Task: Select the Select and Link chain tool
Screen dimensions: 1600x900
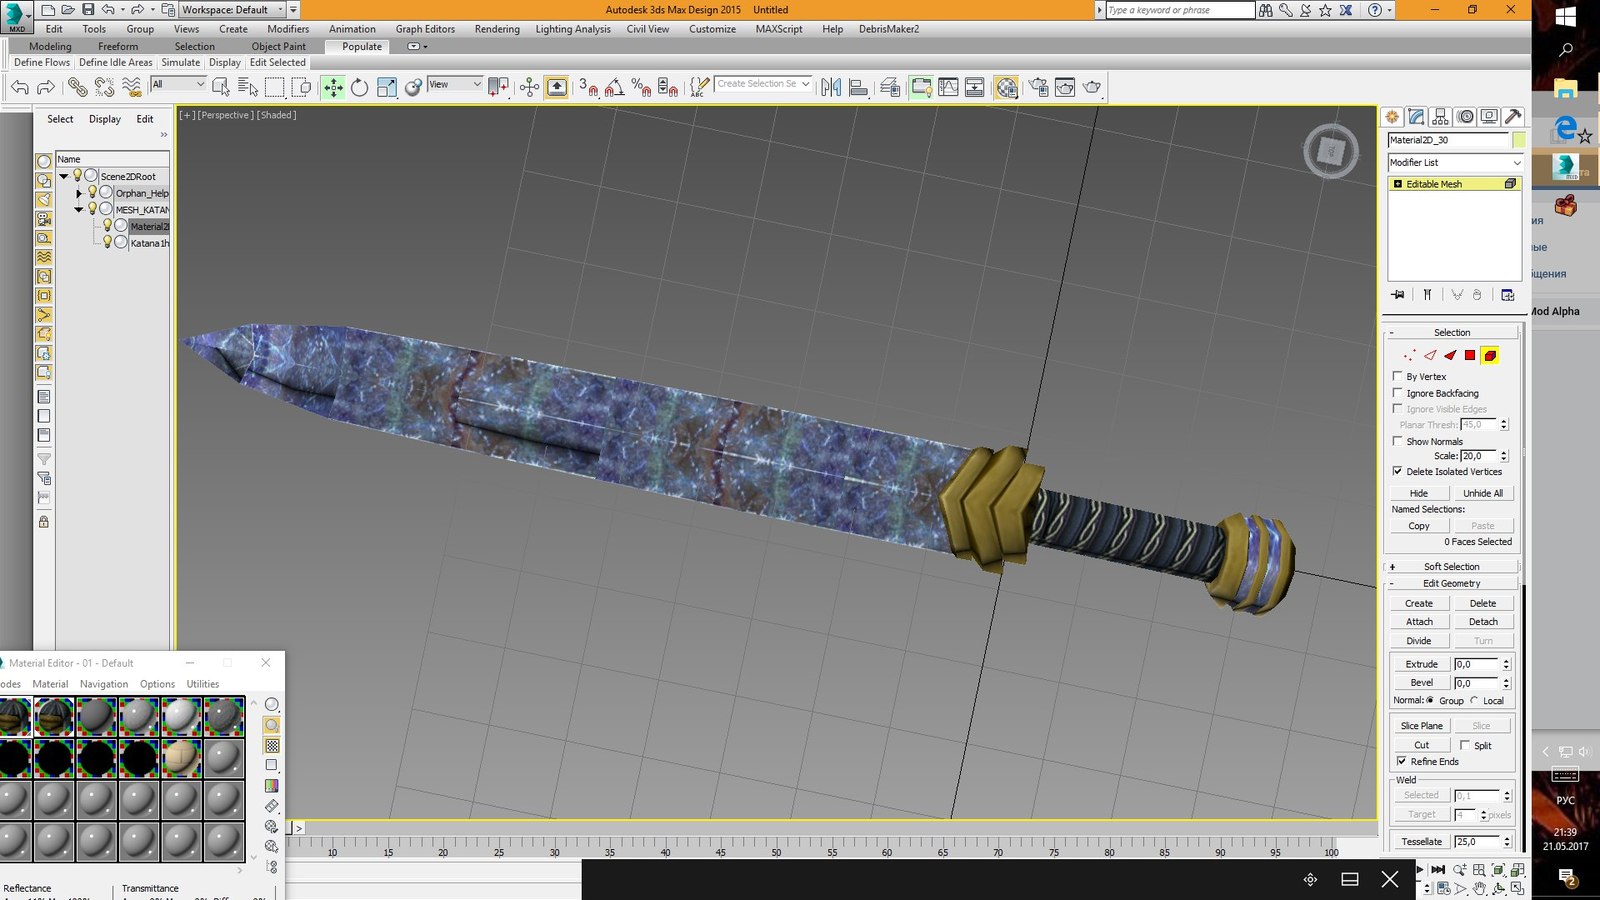Action: tap(77, 88)
